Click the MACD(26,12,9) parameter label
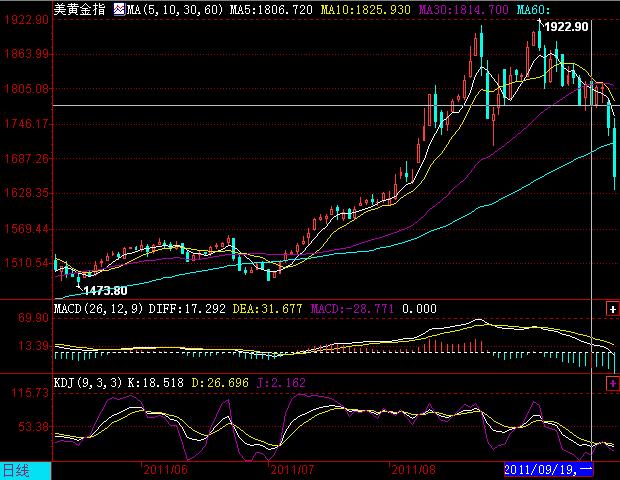 (x=98, y=308)
